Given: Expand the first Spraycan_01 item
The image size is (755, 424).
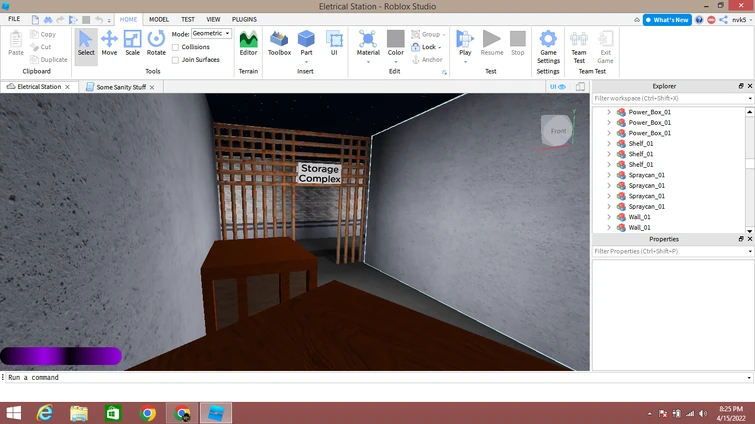Looking at the screenshot, I should coord(609,175).
